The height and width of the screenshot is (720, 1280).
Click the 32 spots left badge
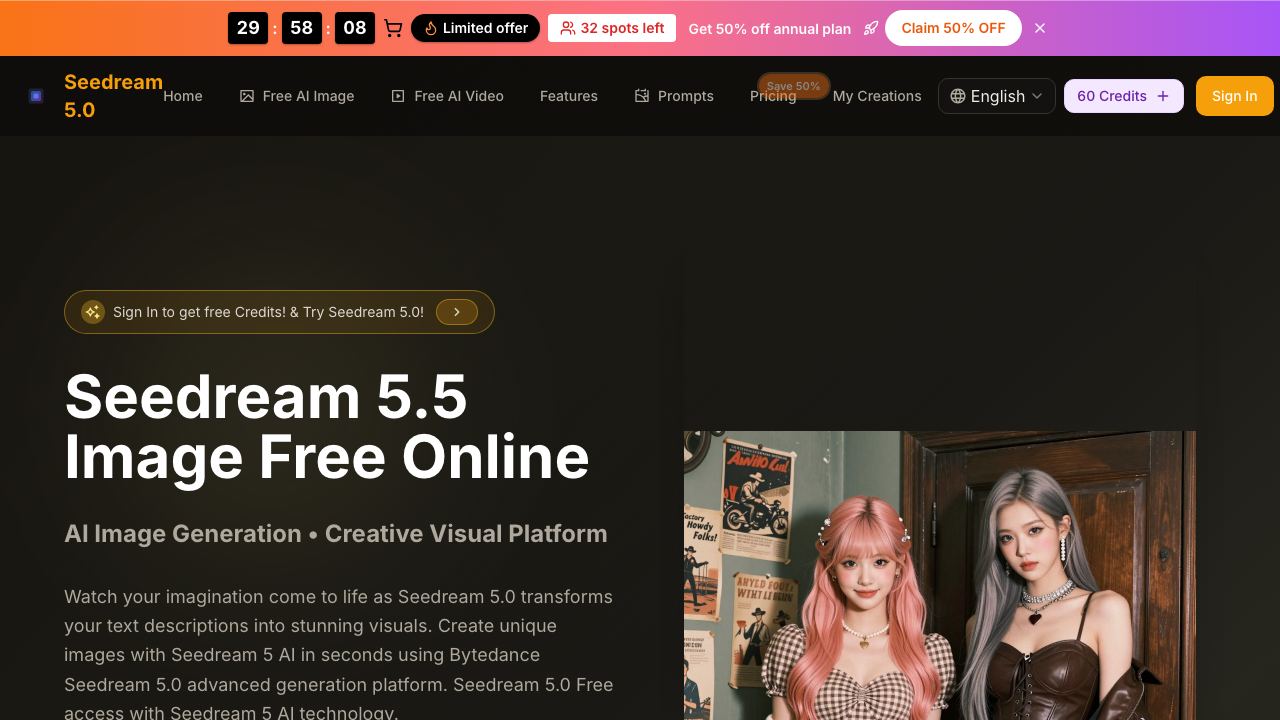pyautogui.click(x=612, y=28)
